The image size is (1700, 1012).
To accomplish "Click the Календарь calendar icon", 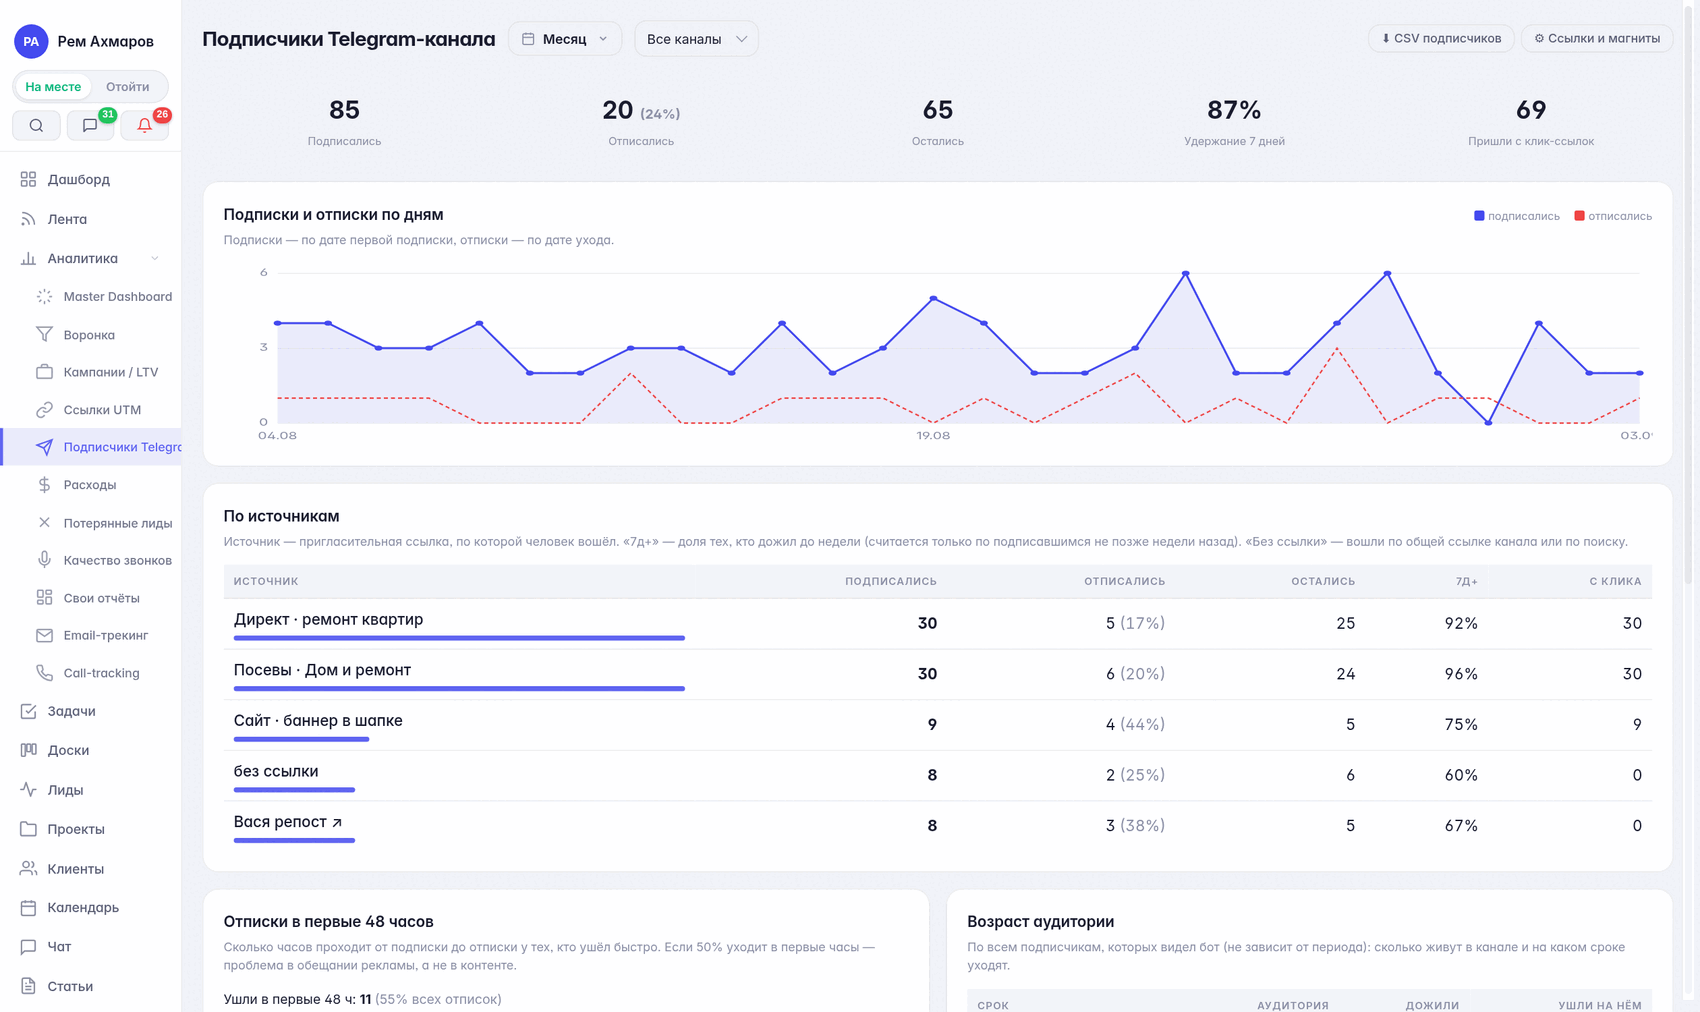I will (28, 908).
